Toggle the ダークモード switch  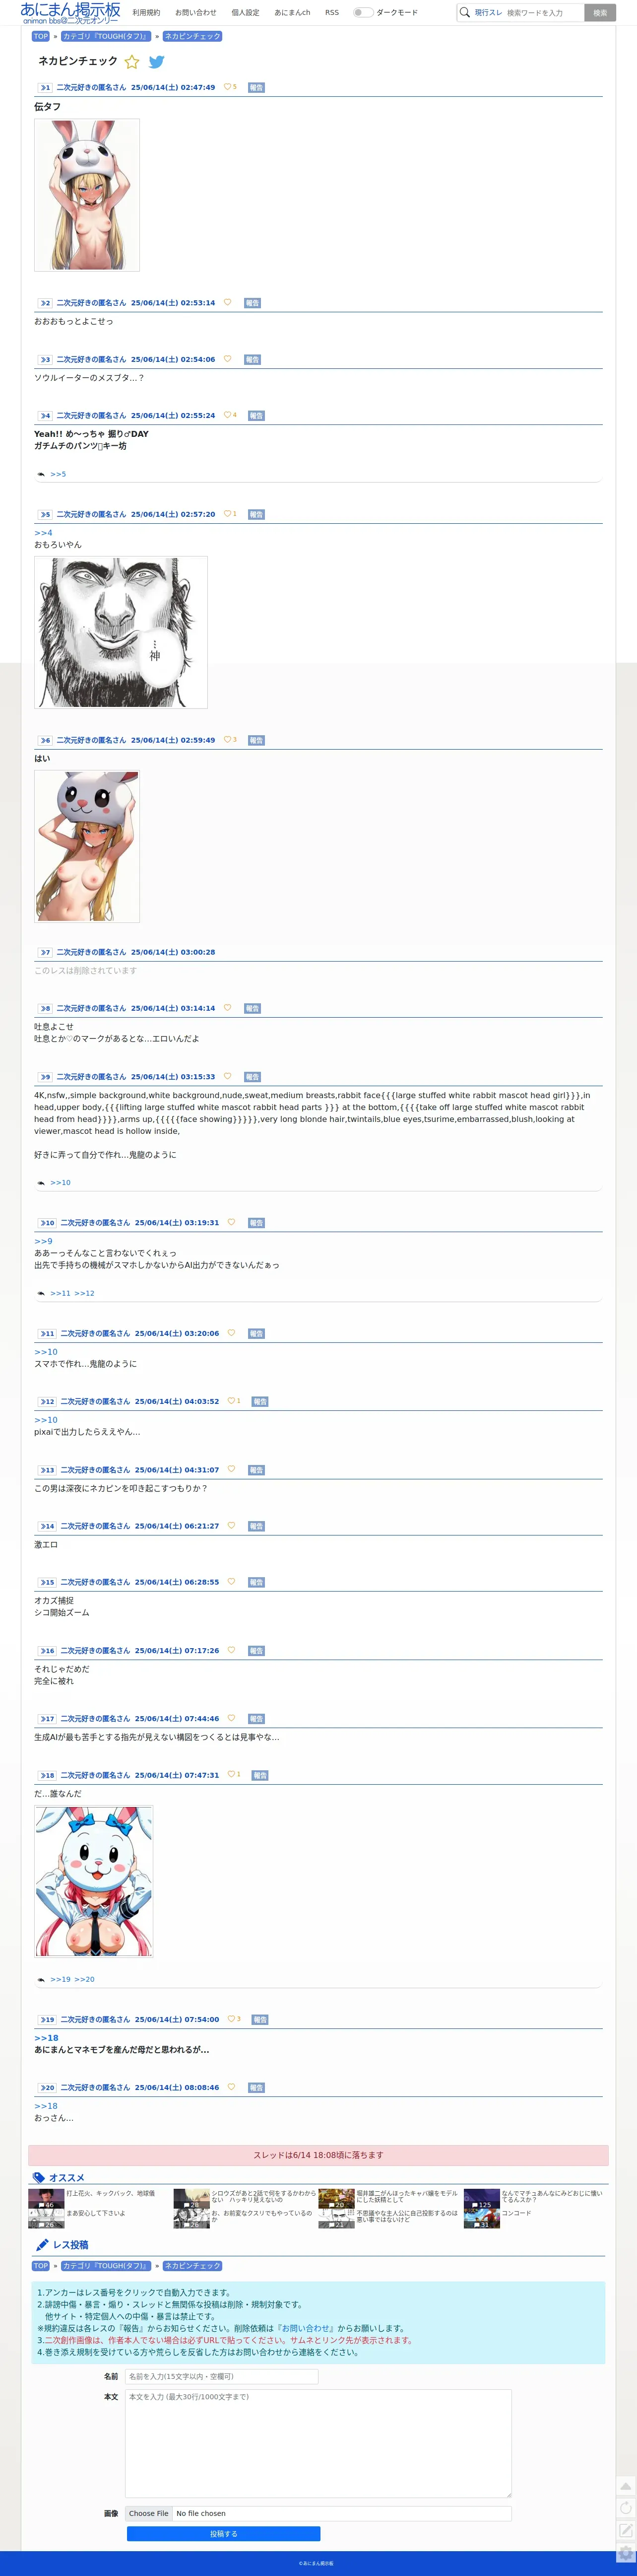[363, 13]
